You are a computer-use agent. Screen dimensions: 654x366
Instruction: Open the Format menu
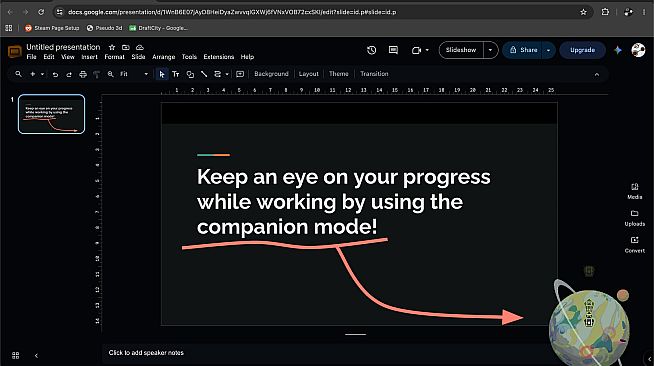tap(114, 57)
